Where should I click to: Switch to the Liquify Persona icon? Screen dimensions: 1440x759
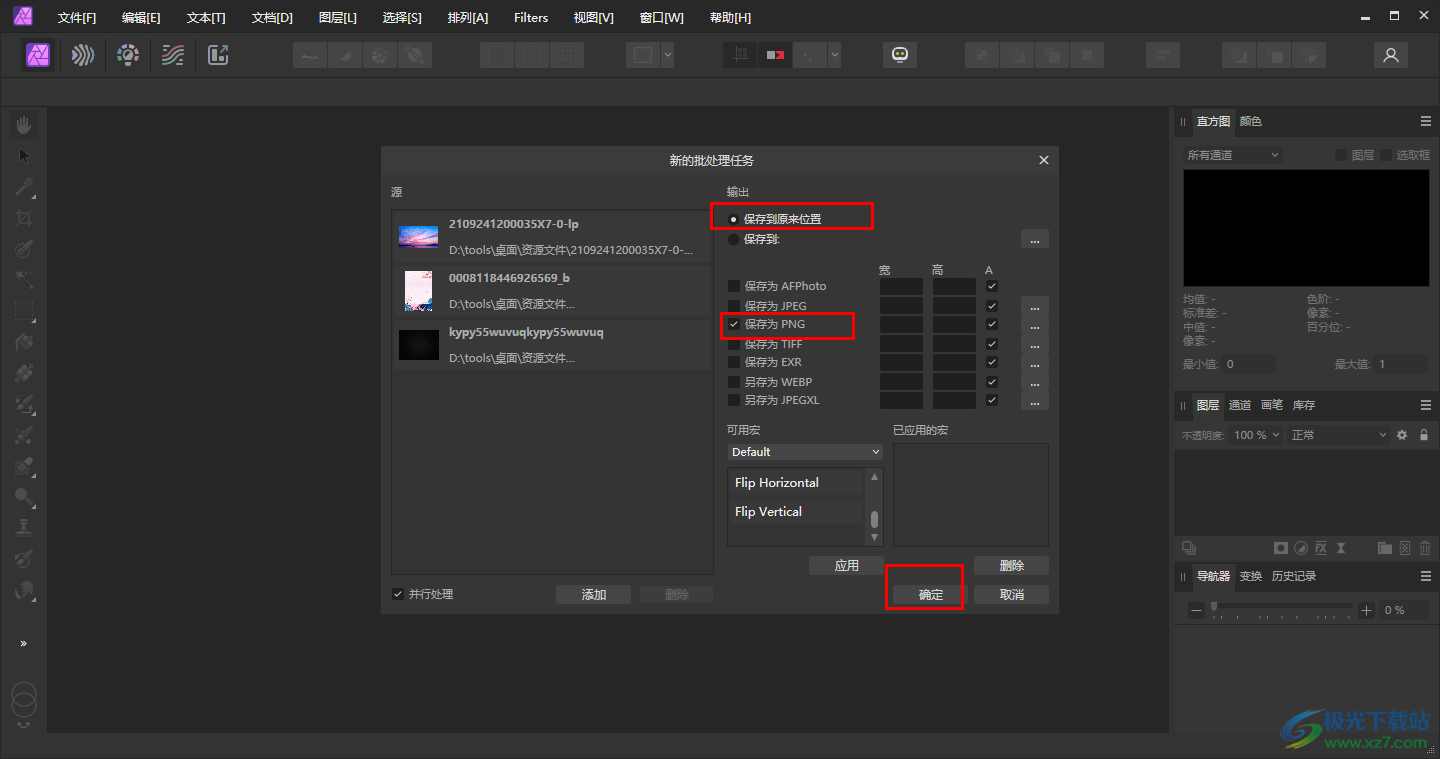point(83,55)
